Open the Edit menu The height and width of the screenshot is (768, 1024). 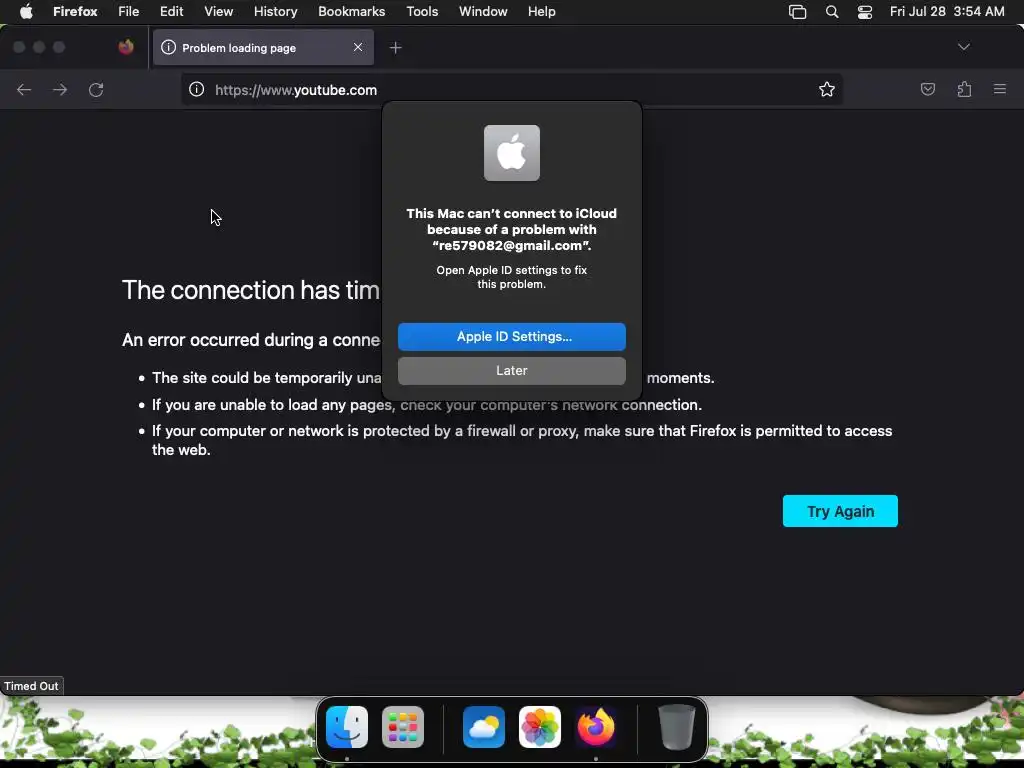pos(172,11)
